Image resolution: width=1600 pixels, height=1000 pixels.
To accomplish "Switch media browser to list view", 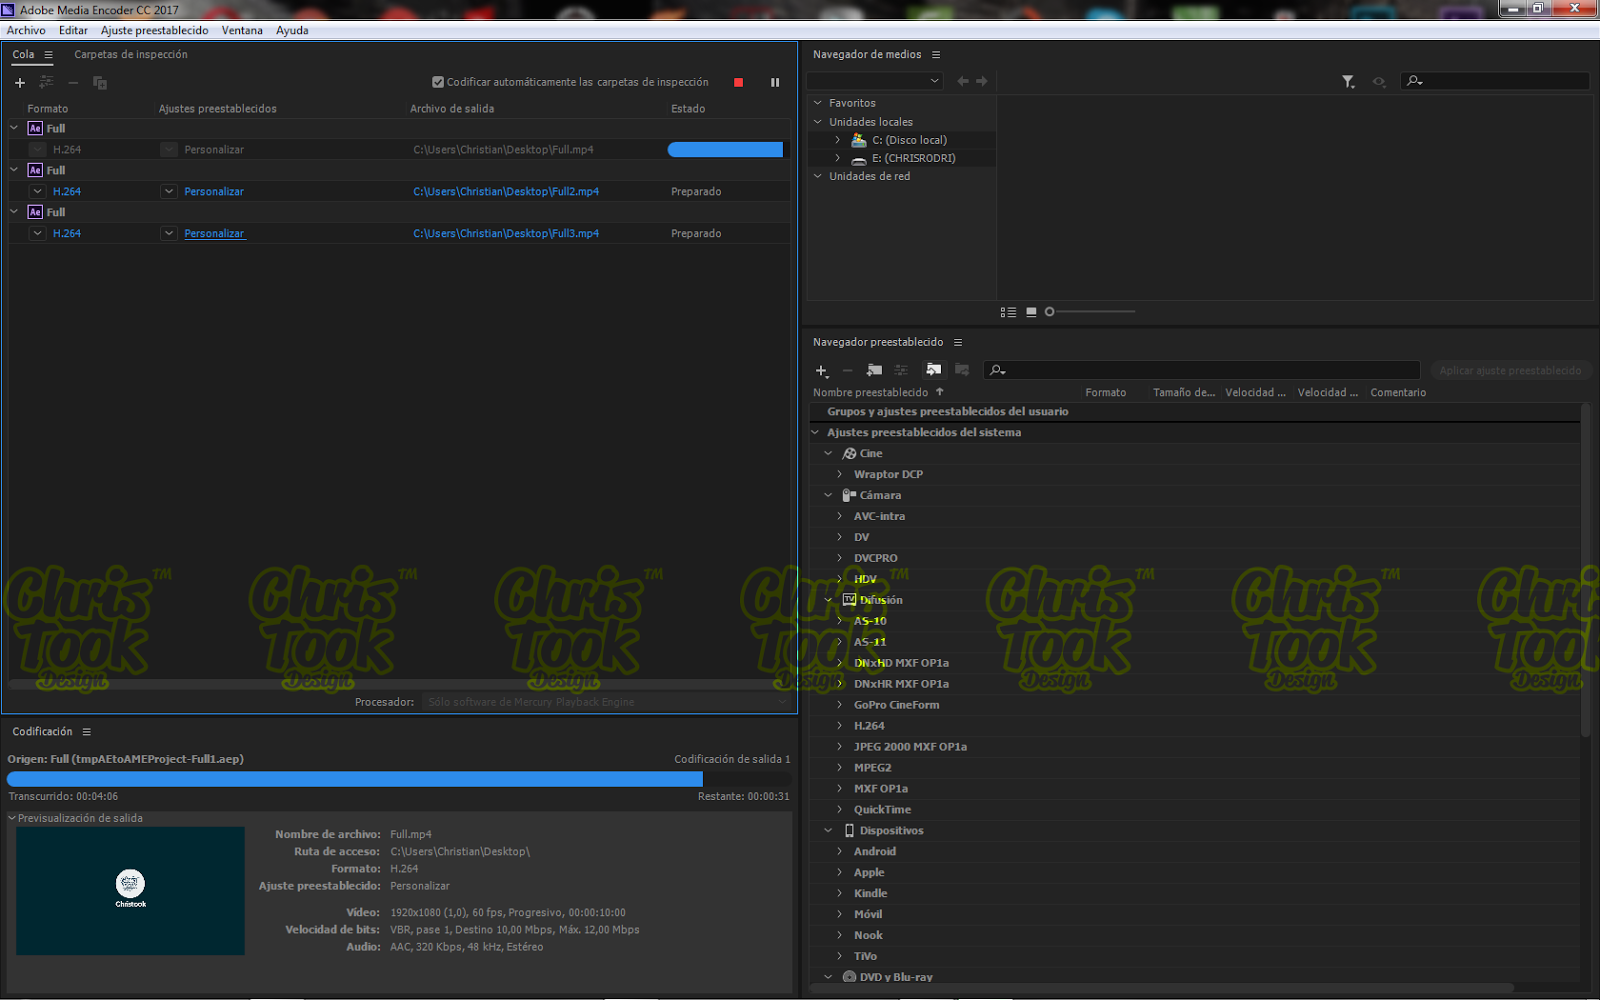I will click(x=1008, y=312).
